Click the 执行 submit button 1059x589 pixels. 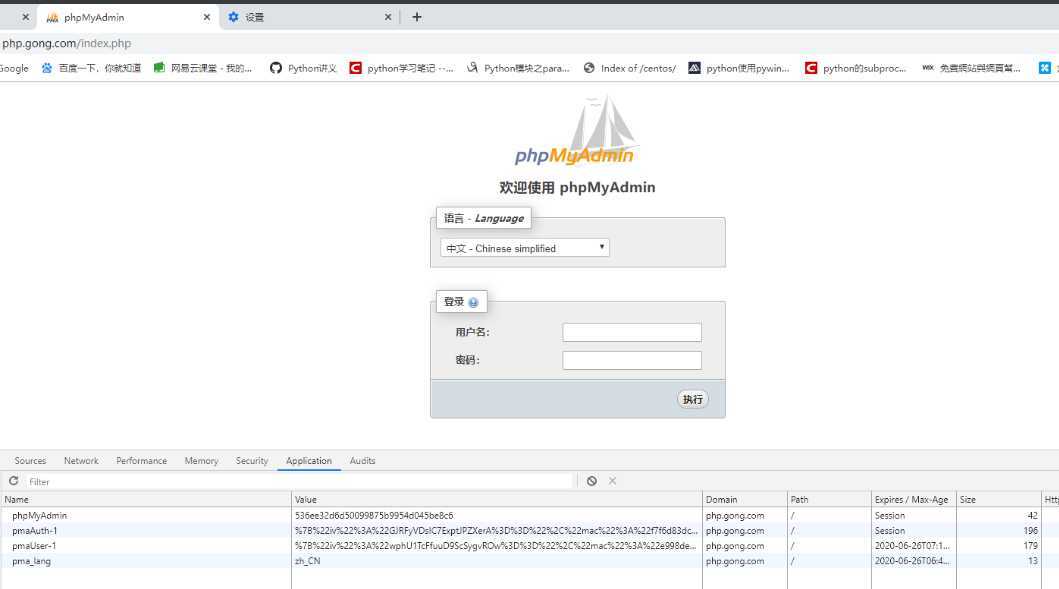(x=692, y=399)
